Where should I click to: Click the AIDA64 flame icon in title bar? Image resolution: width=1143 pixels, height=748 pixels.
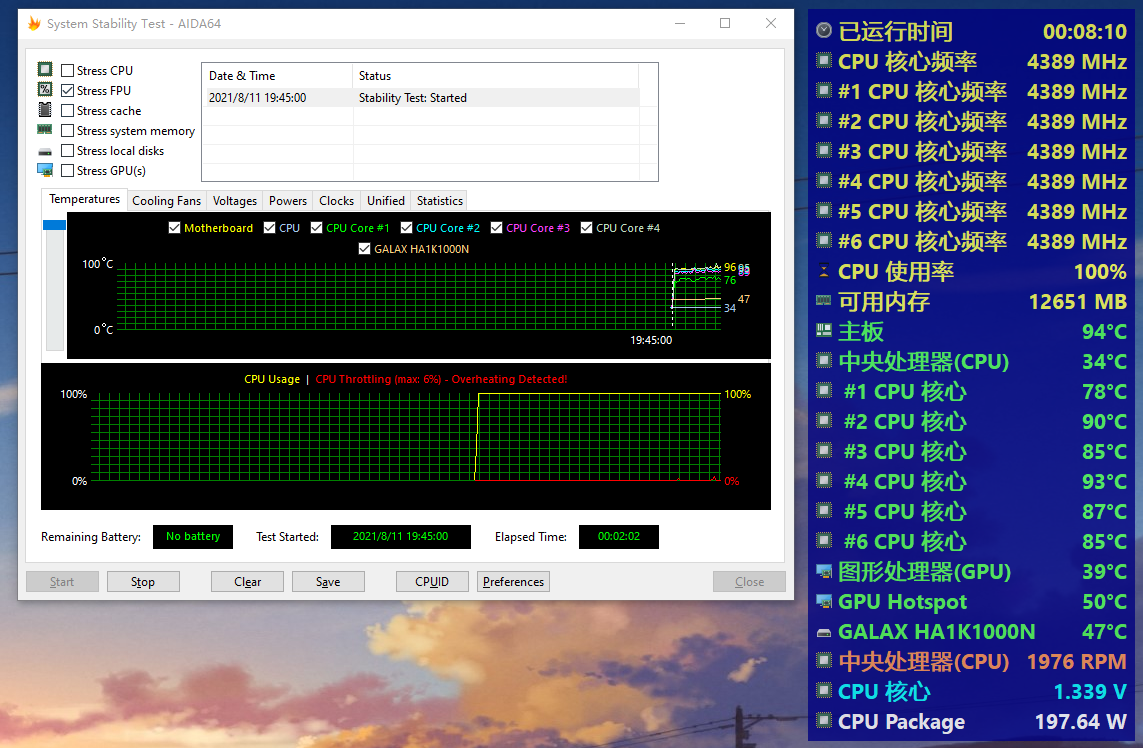click(x=34, y=24)
